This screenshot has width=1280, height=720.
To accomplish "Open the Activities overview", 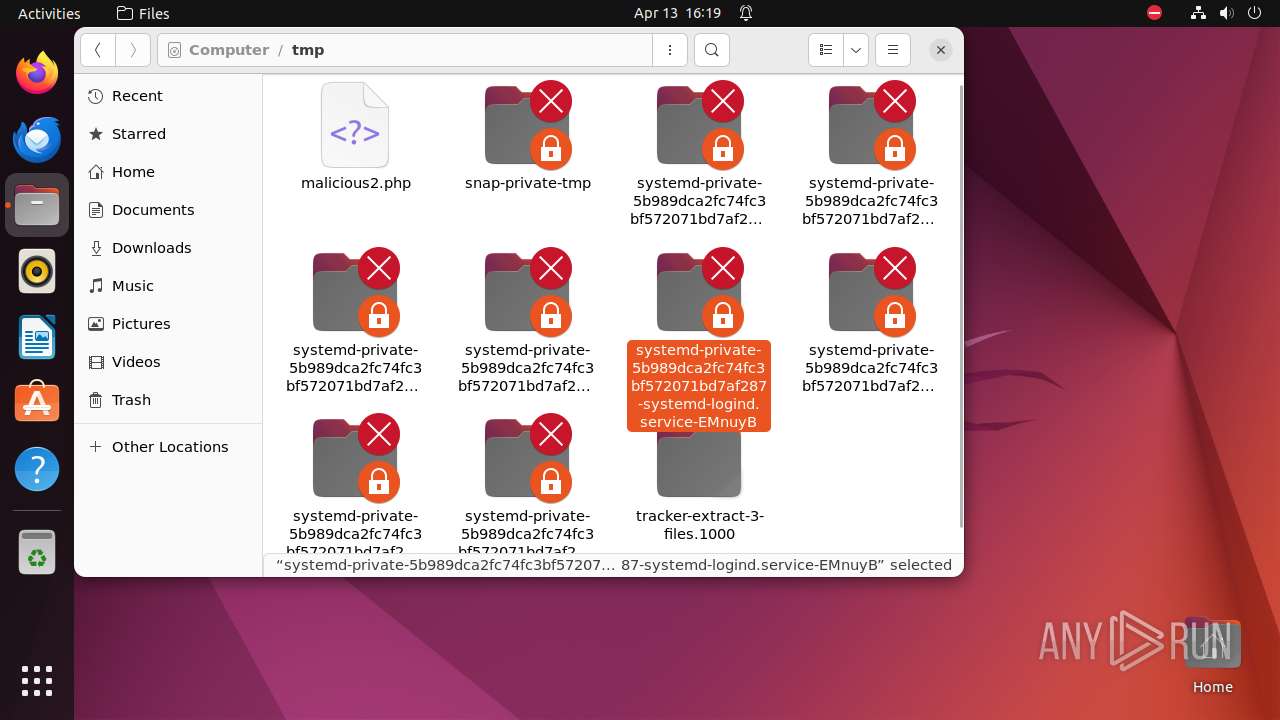I will pos(49,13).
